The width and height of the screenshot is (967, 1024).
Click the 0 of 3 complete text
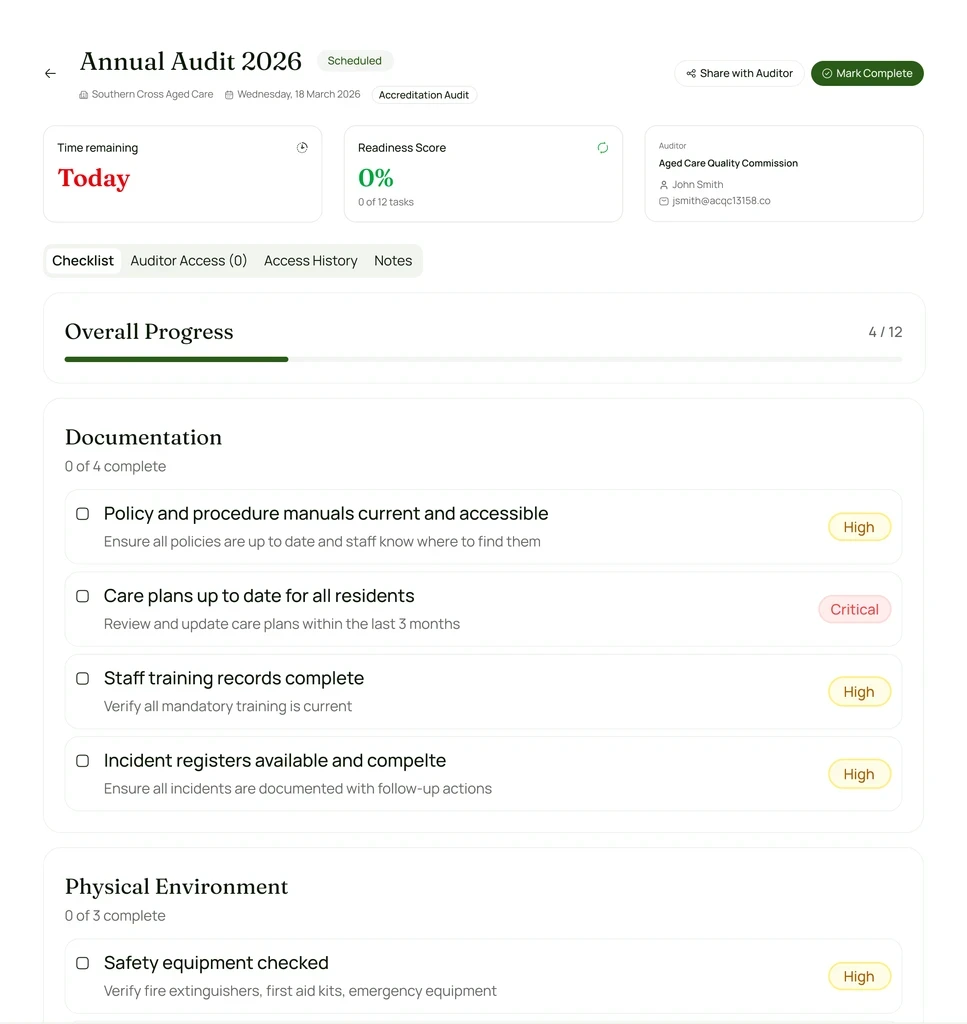coord(115,916)
